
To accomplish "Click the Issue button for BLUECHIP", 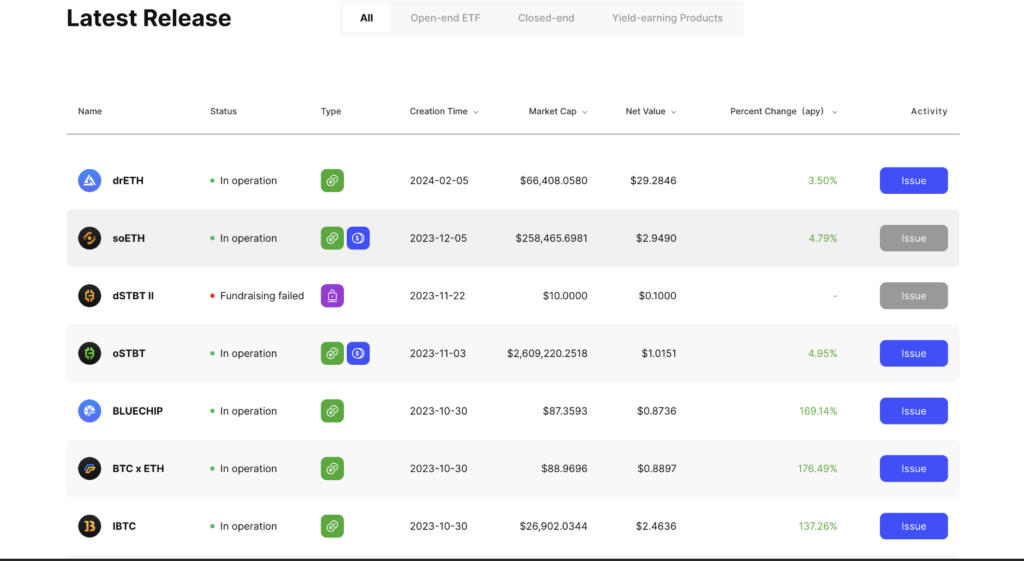I will pos(914,411).
